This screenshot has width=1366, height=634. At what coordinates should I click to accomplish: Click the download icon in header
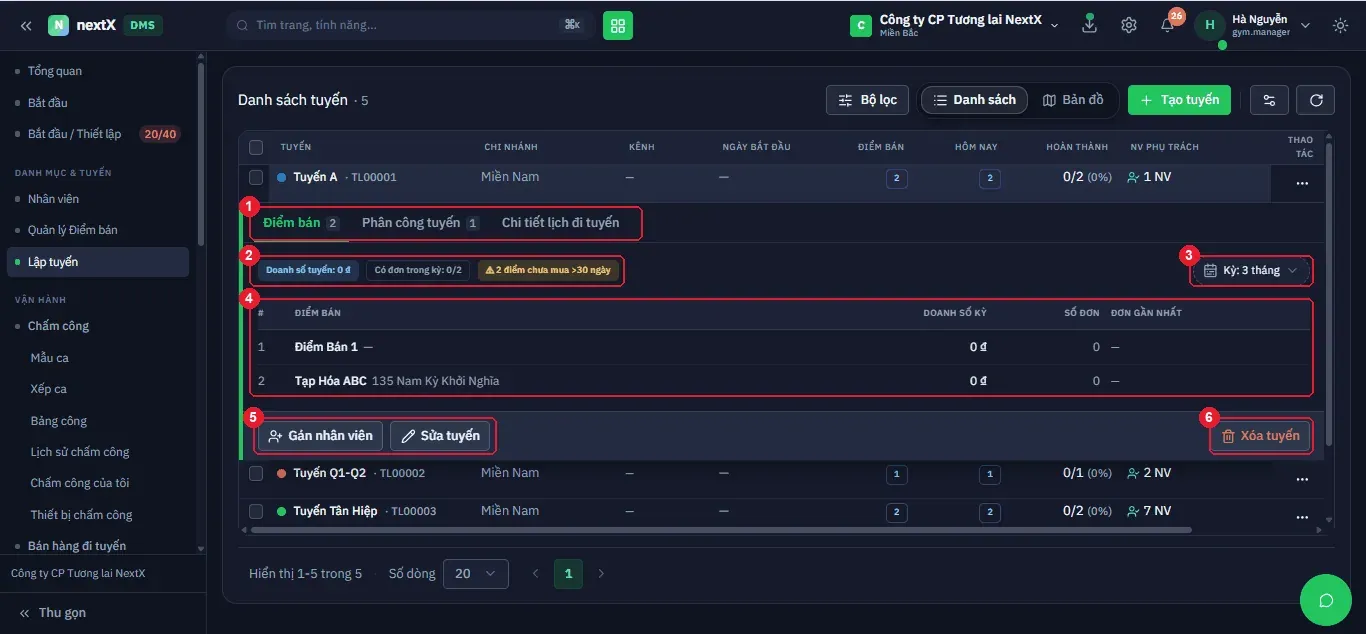click(1089, 25)
